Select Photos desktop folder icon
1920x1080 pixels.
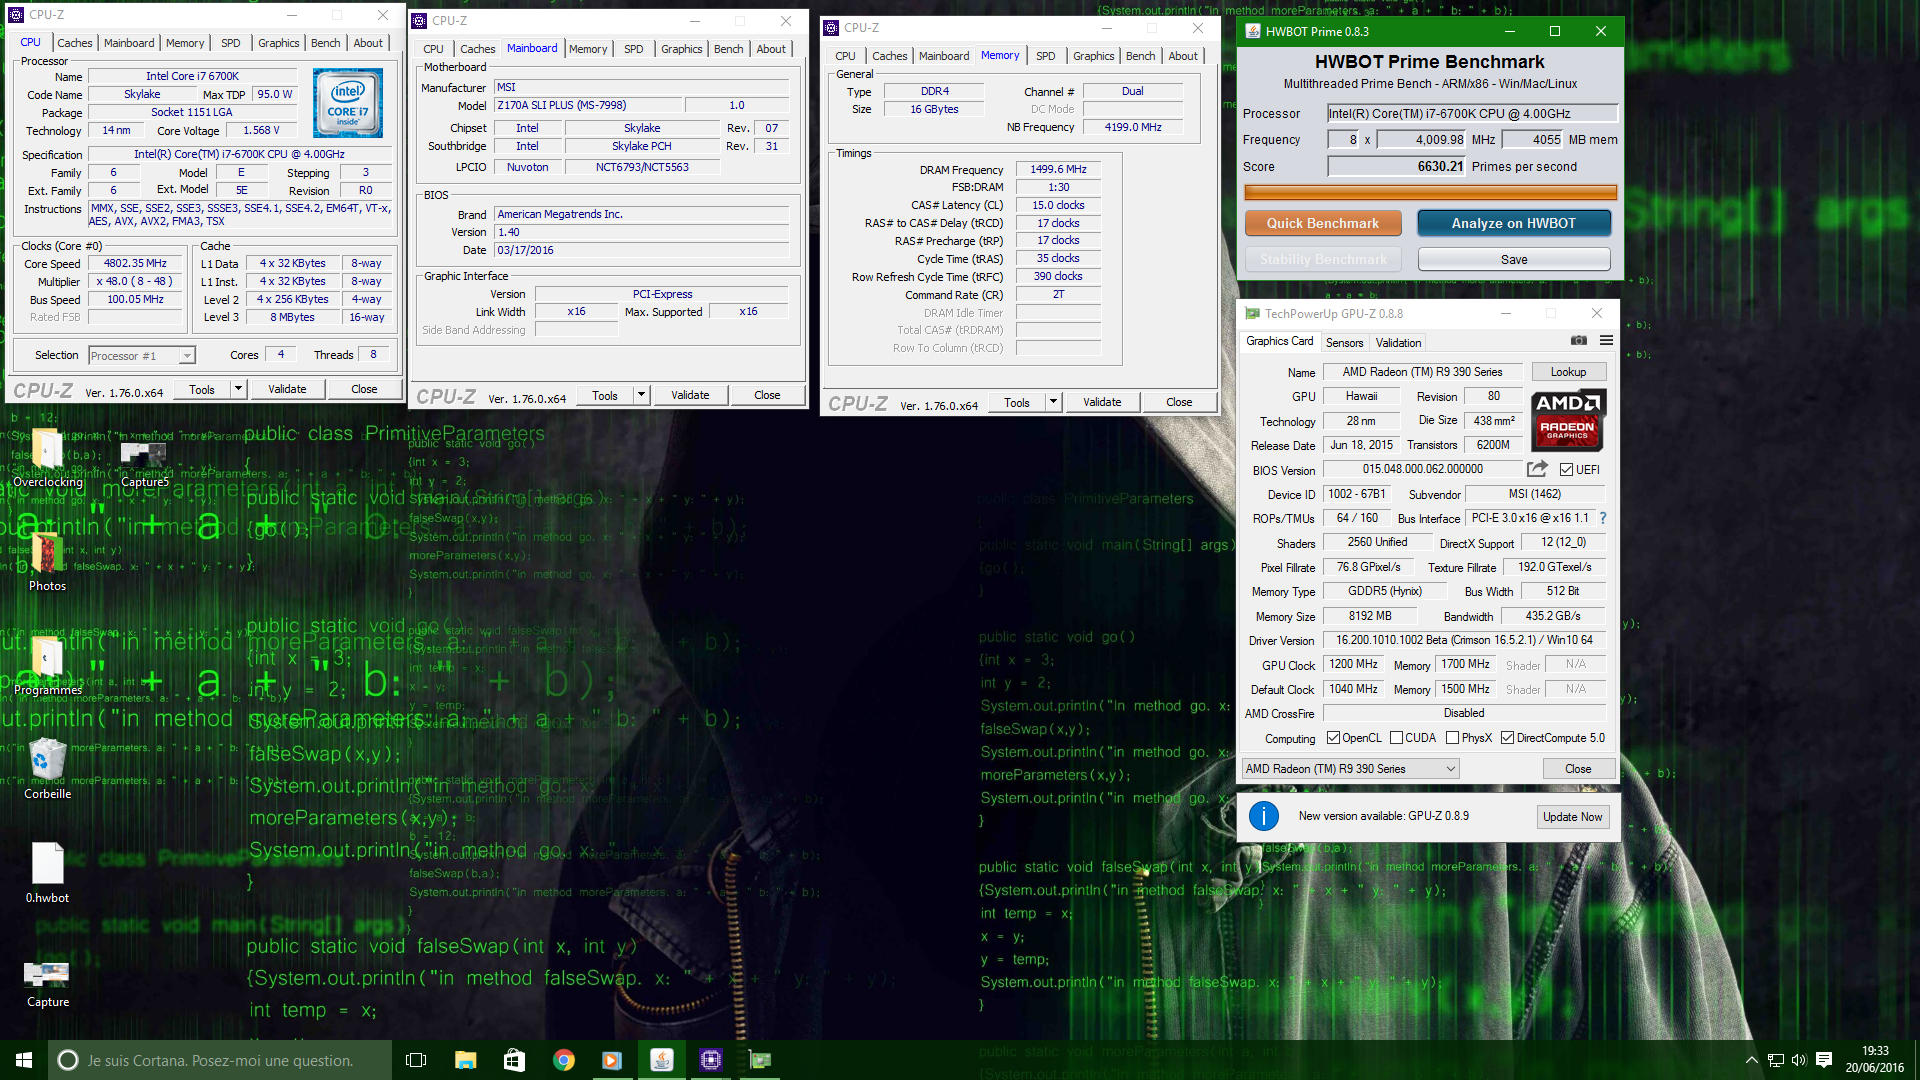47,553
